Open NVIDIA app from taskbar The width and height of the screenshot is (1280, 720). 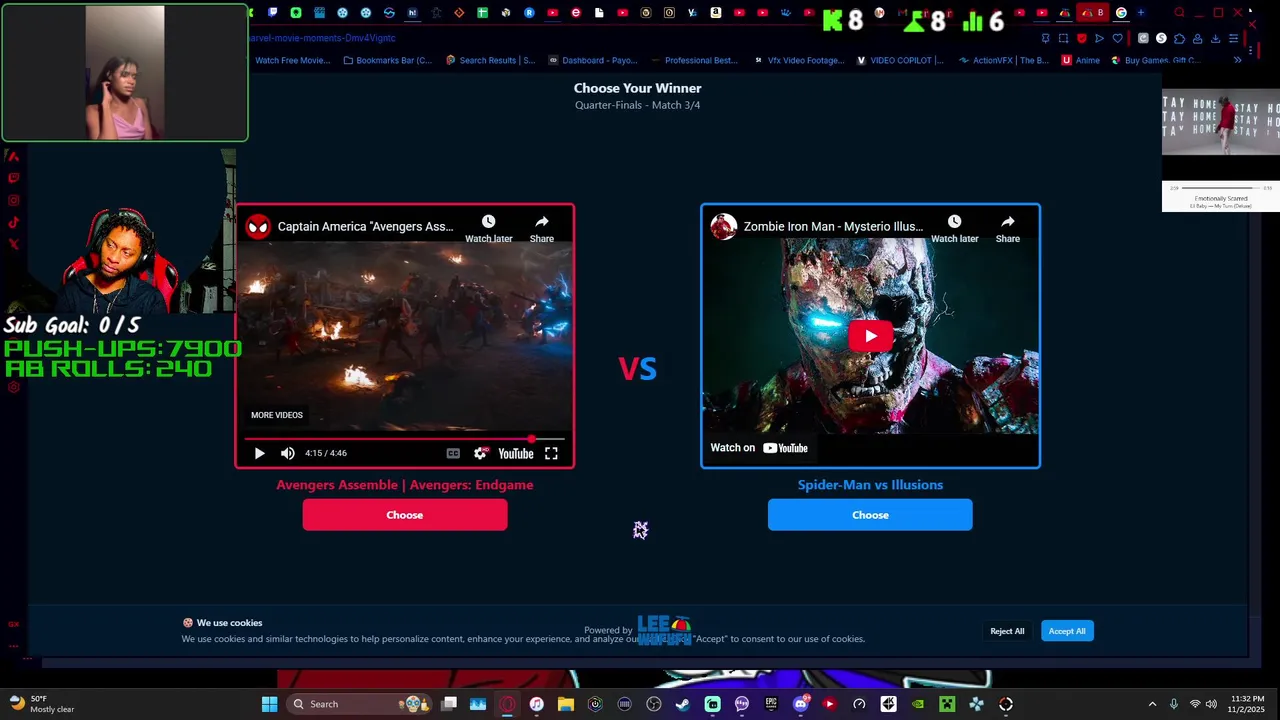[918, 704]
